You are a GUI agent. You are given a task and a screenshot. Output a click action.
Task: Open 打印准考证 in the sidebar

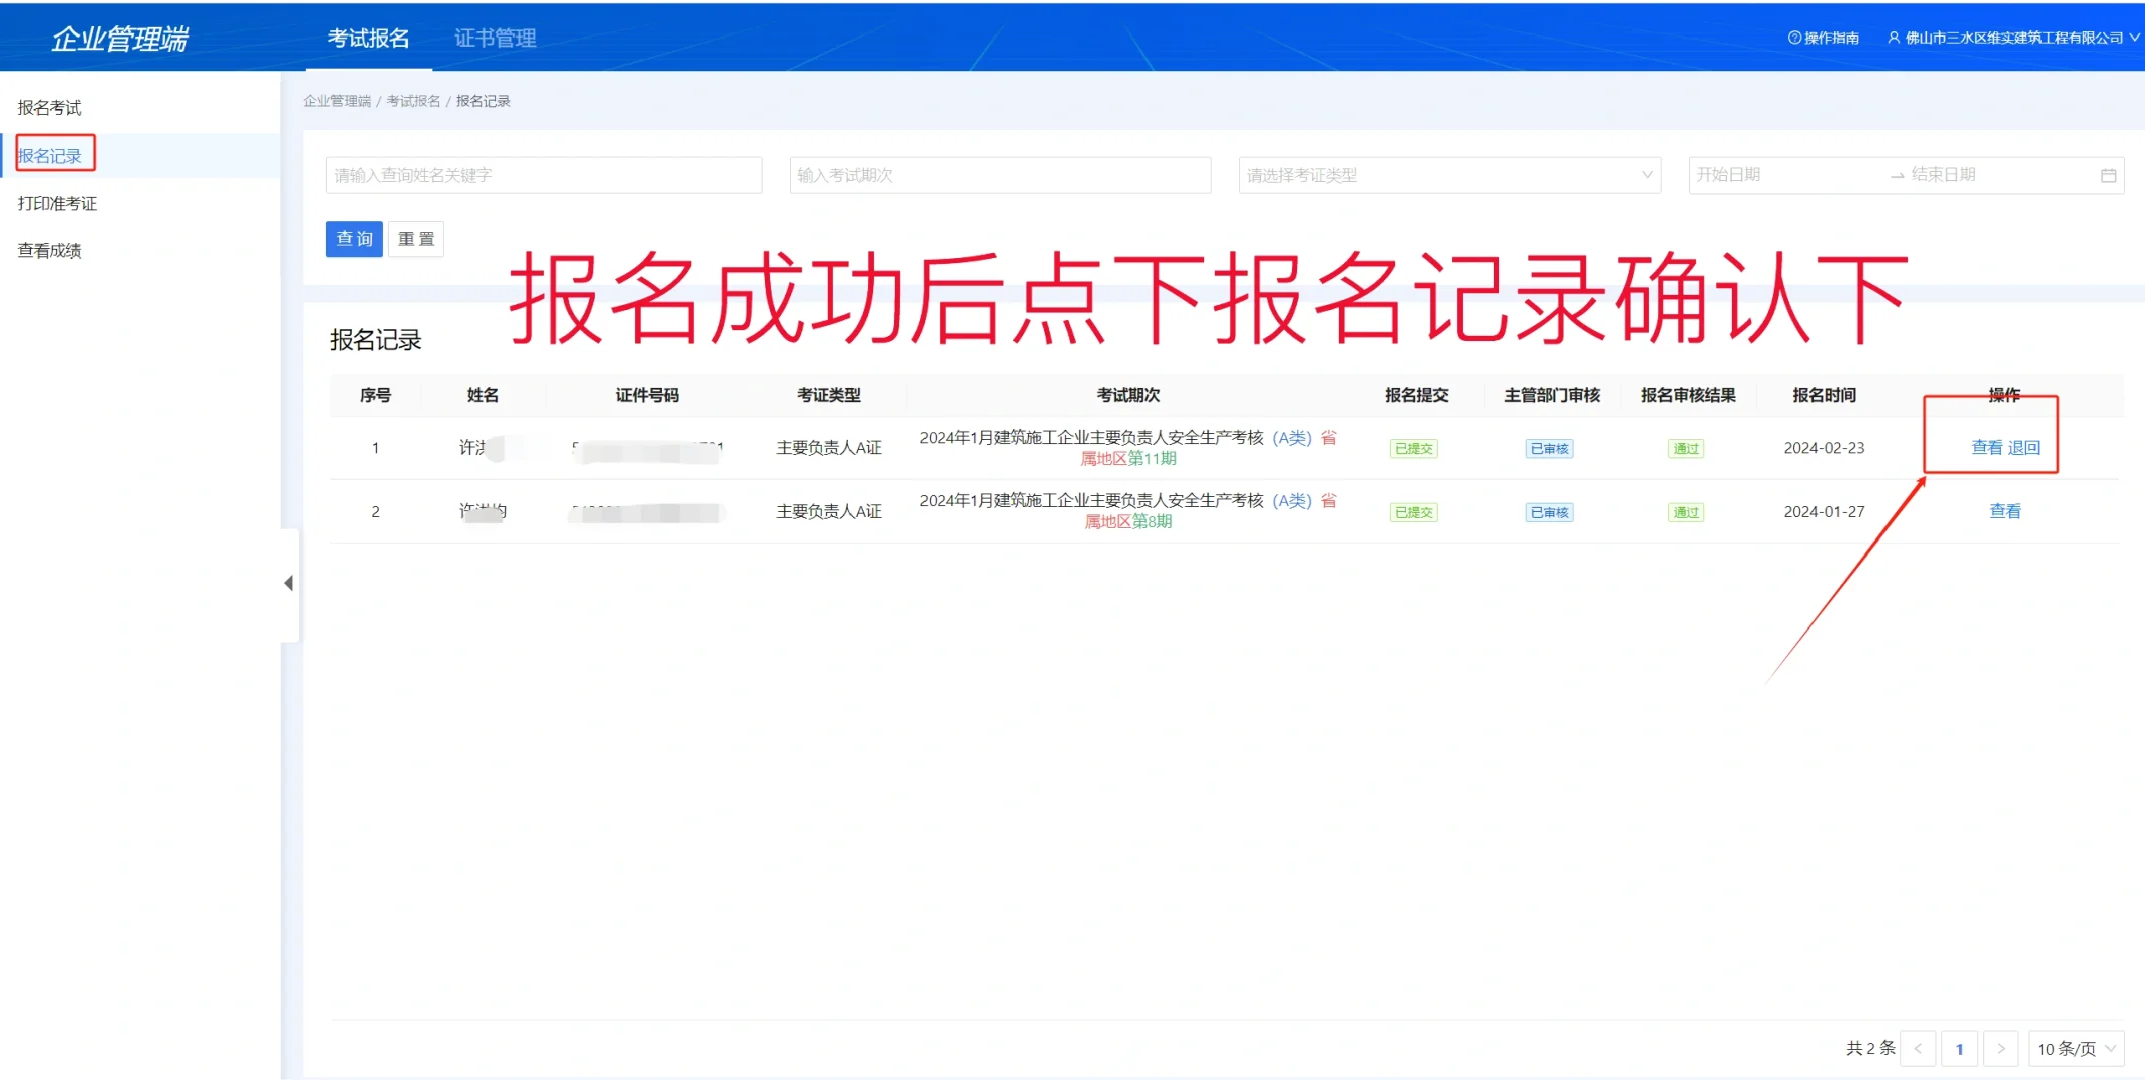point(57,204)
